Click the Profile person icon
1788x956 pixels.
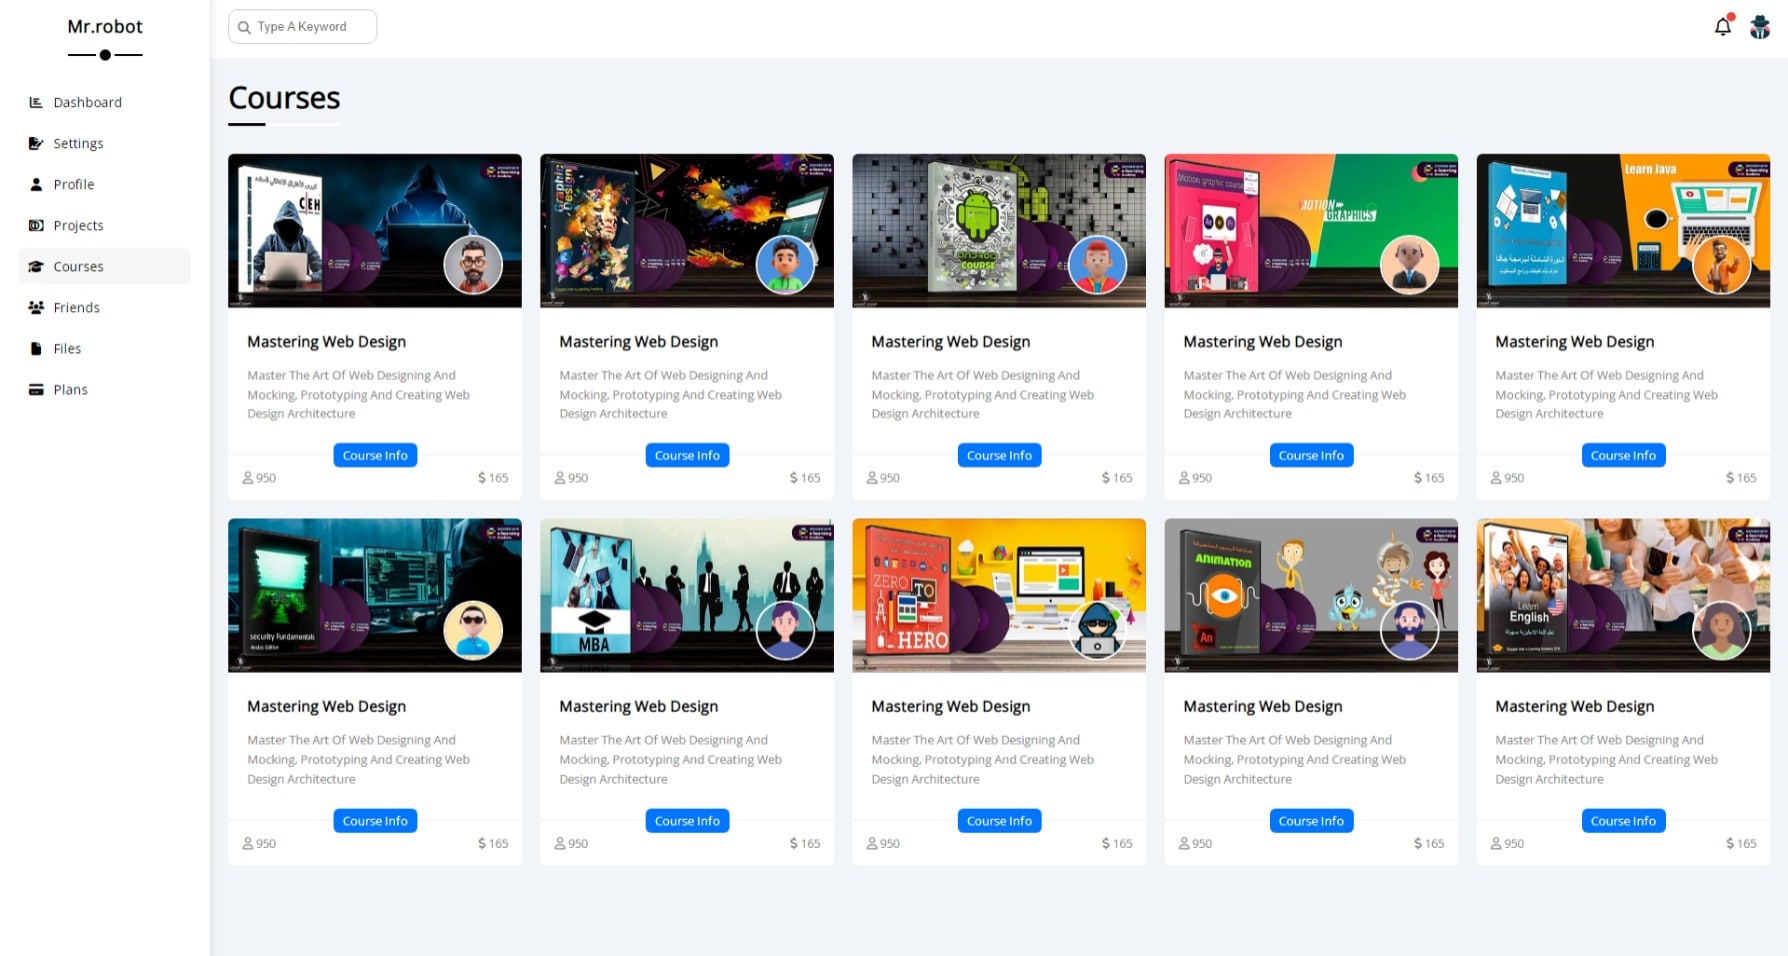coord(36,184)
